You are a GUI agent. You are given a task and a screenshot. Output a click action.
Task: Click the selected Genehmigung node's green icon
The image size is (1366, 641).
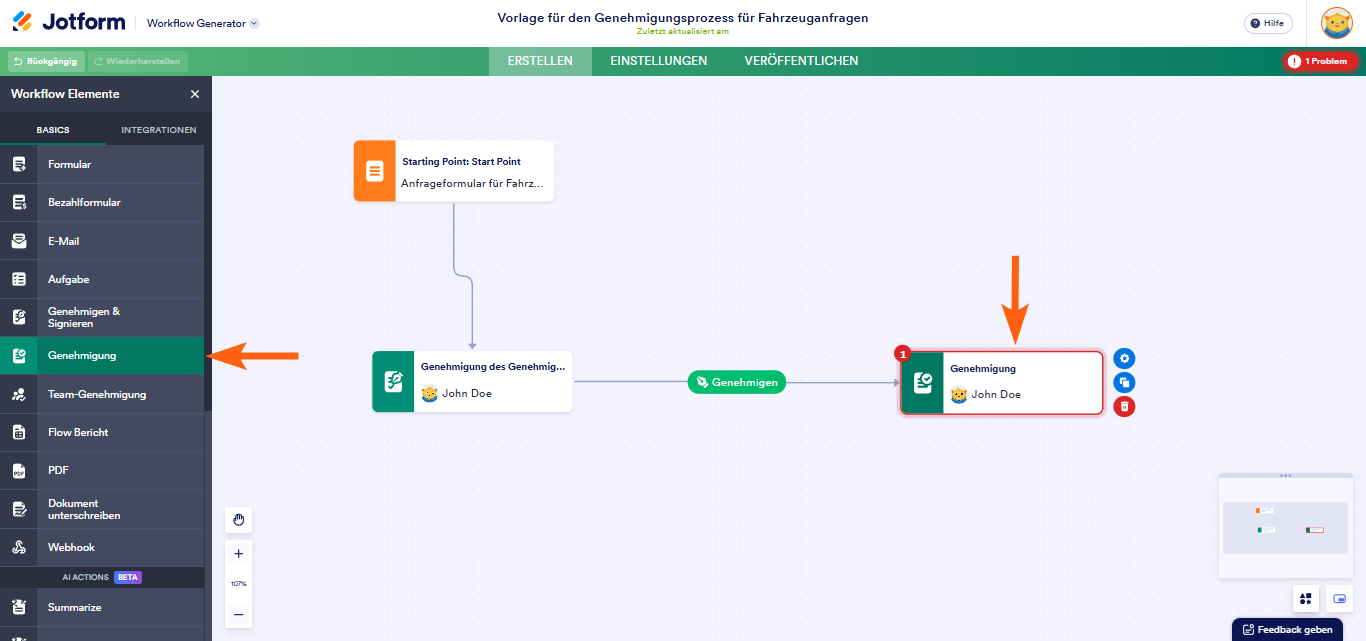923,382
